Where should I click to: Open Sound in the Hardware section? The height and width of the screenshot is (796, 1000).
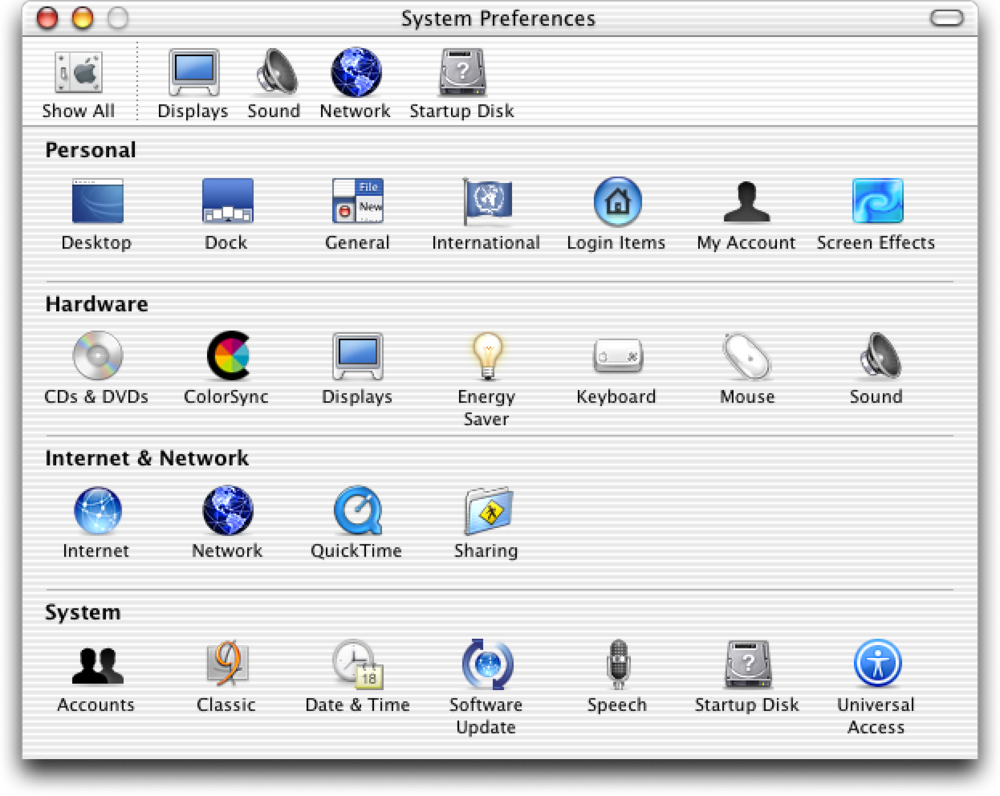(879, 355)
